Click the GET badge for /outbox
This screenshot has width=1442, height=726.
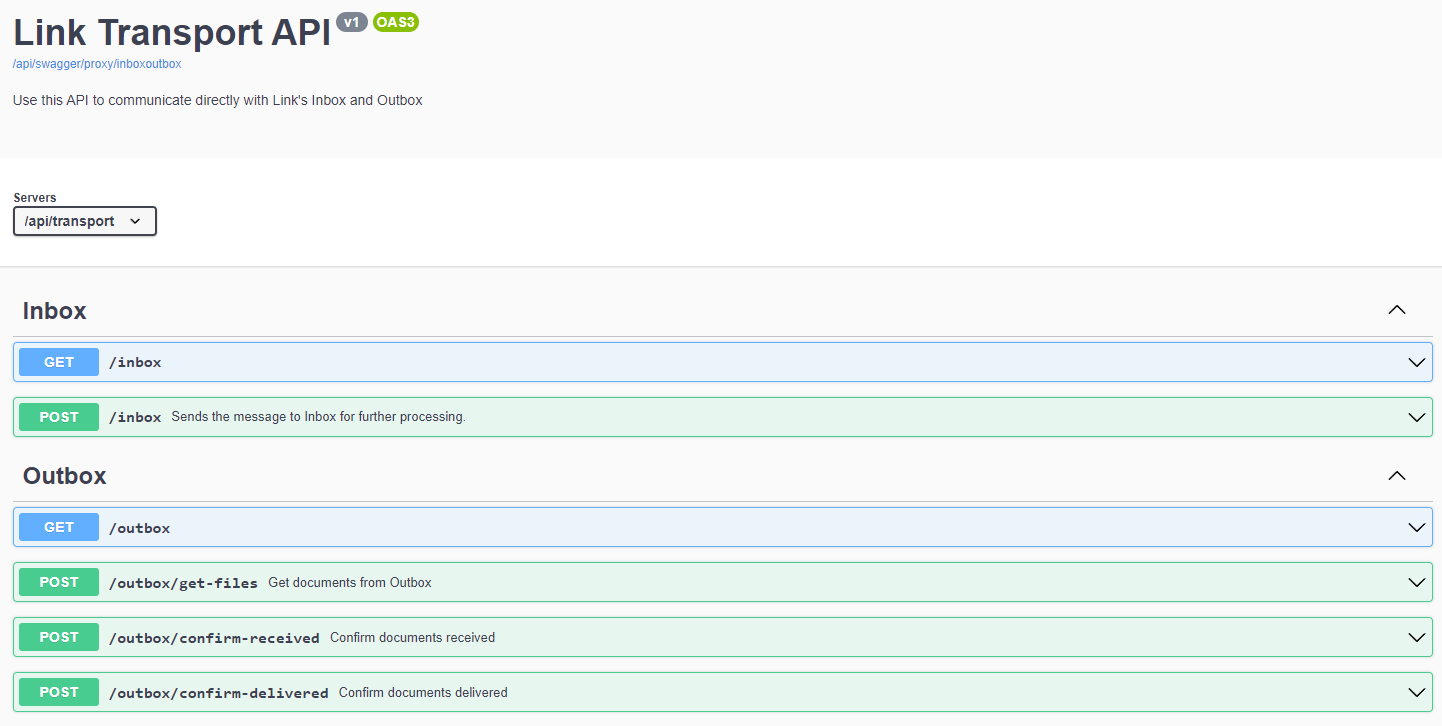[x=59, y=527]
